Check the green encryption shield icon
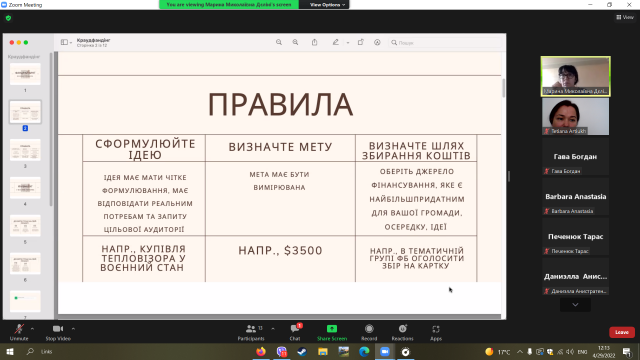 (9, 18)
